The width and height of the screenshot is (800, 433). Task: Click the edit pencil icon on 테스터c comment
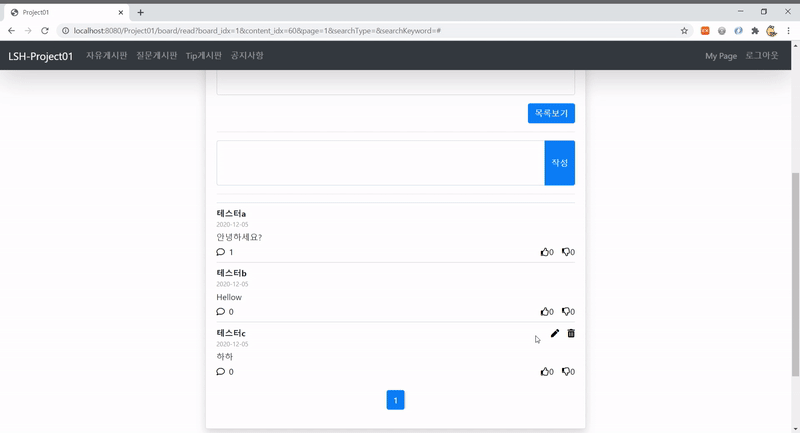(x=555, y=333)
